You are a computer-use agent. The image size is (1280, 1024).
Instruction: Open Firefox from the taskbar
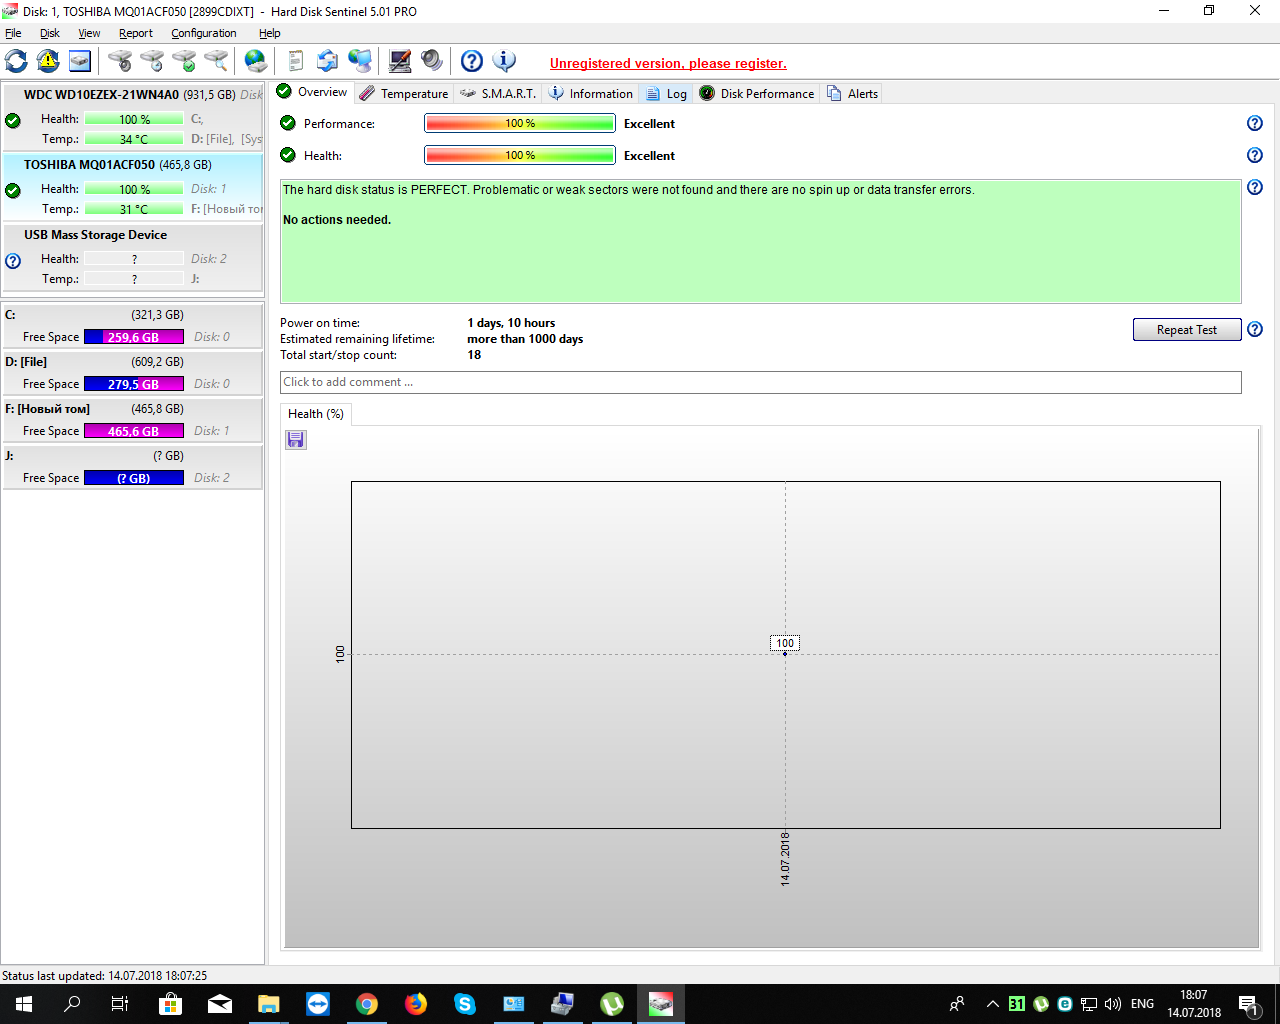416,1004
